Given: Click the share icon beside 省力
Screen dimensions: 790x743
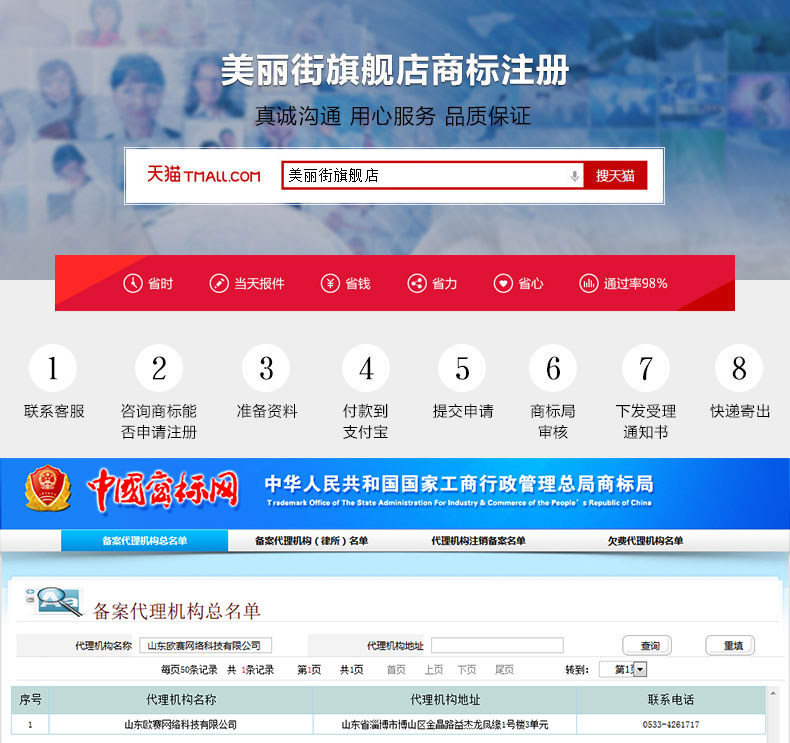Looking at the screenshot, I should (417, 283).
